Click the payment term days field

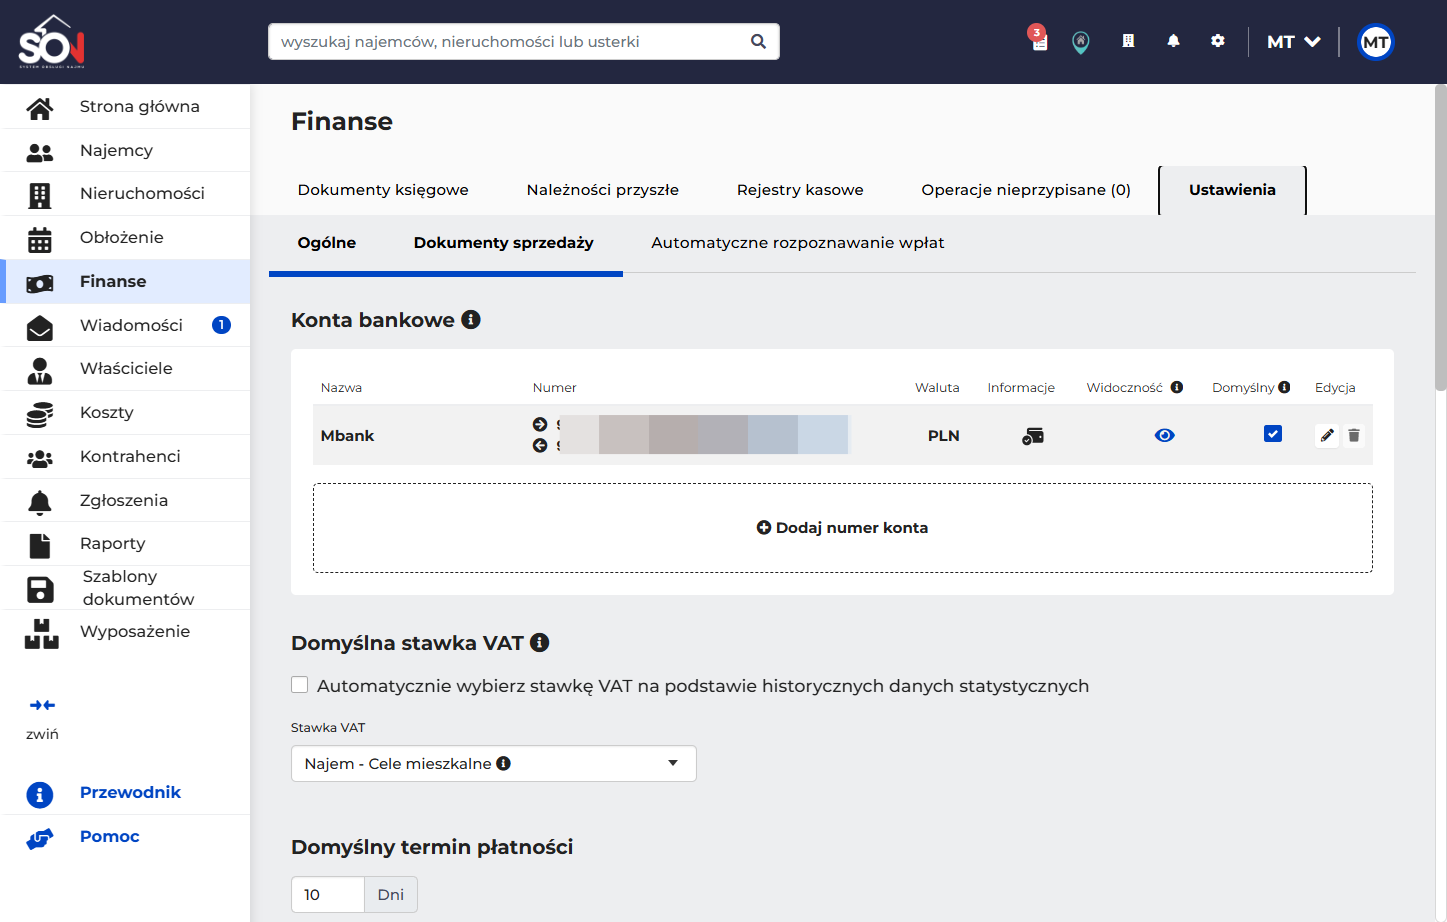pyautogui.click(x=328, y=895)
